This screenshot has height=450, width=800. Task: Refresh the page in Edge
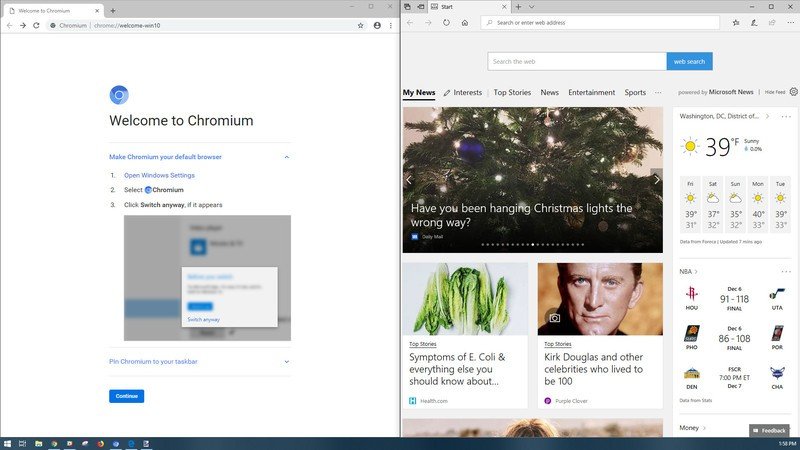click(x=446, y=22)
